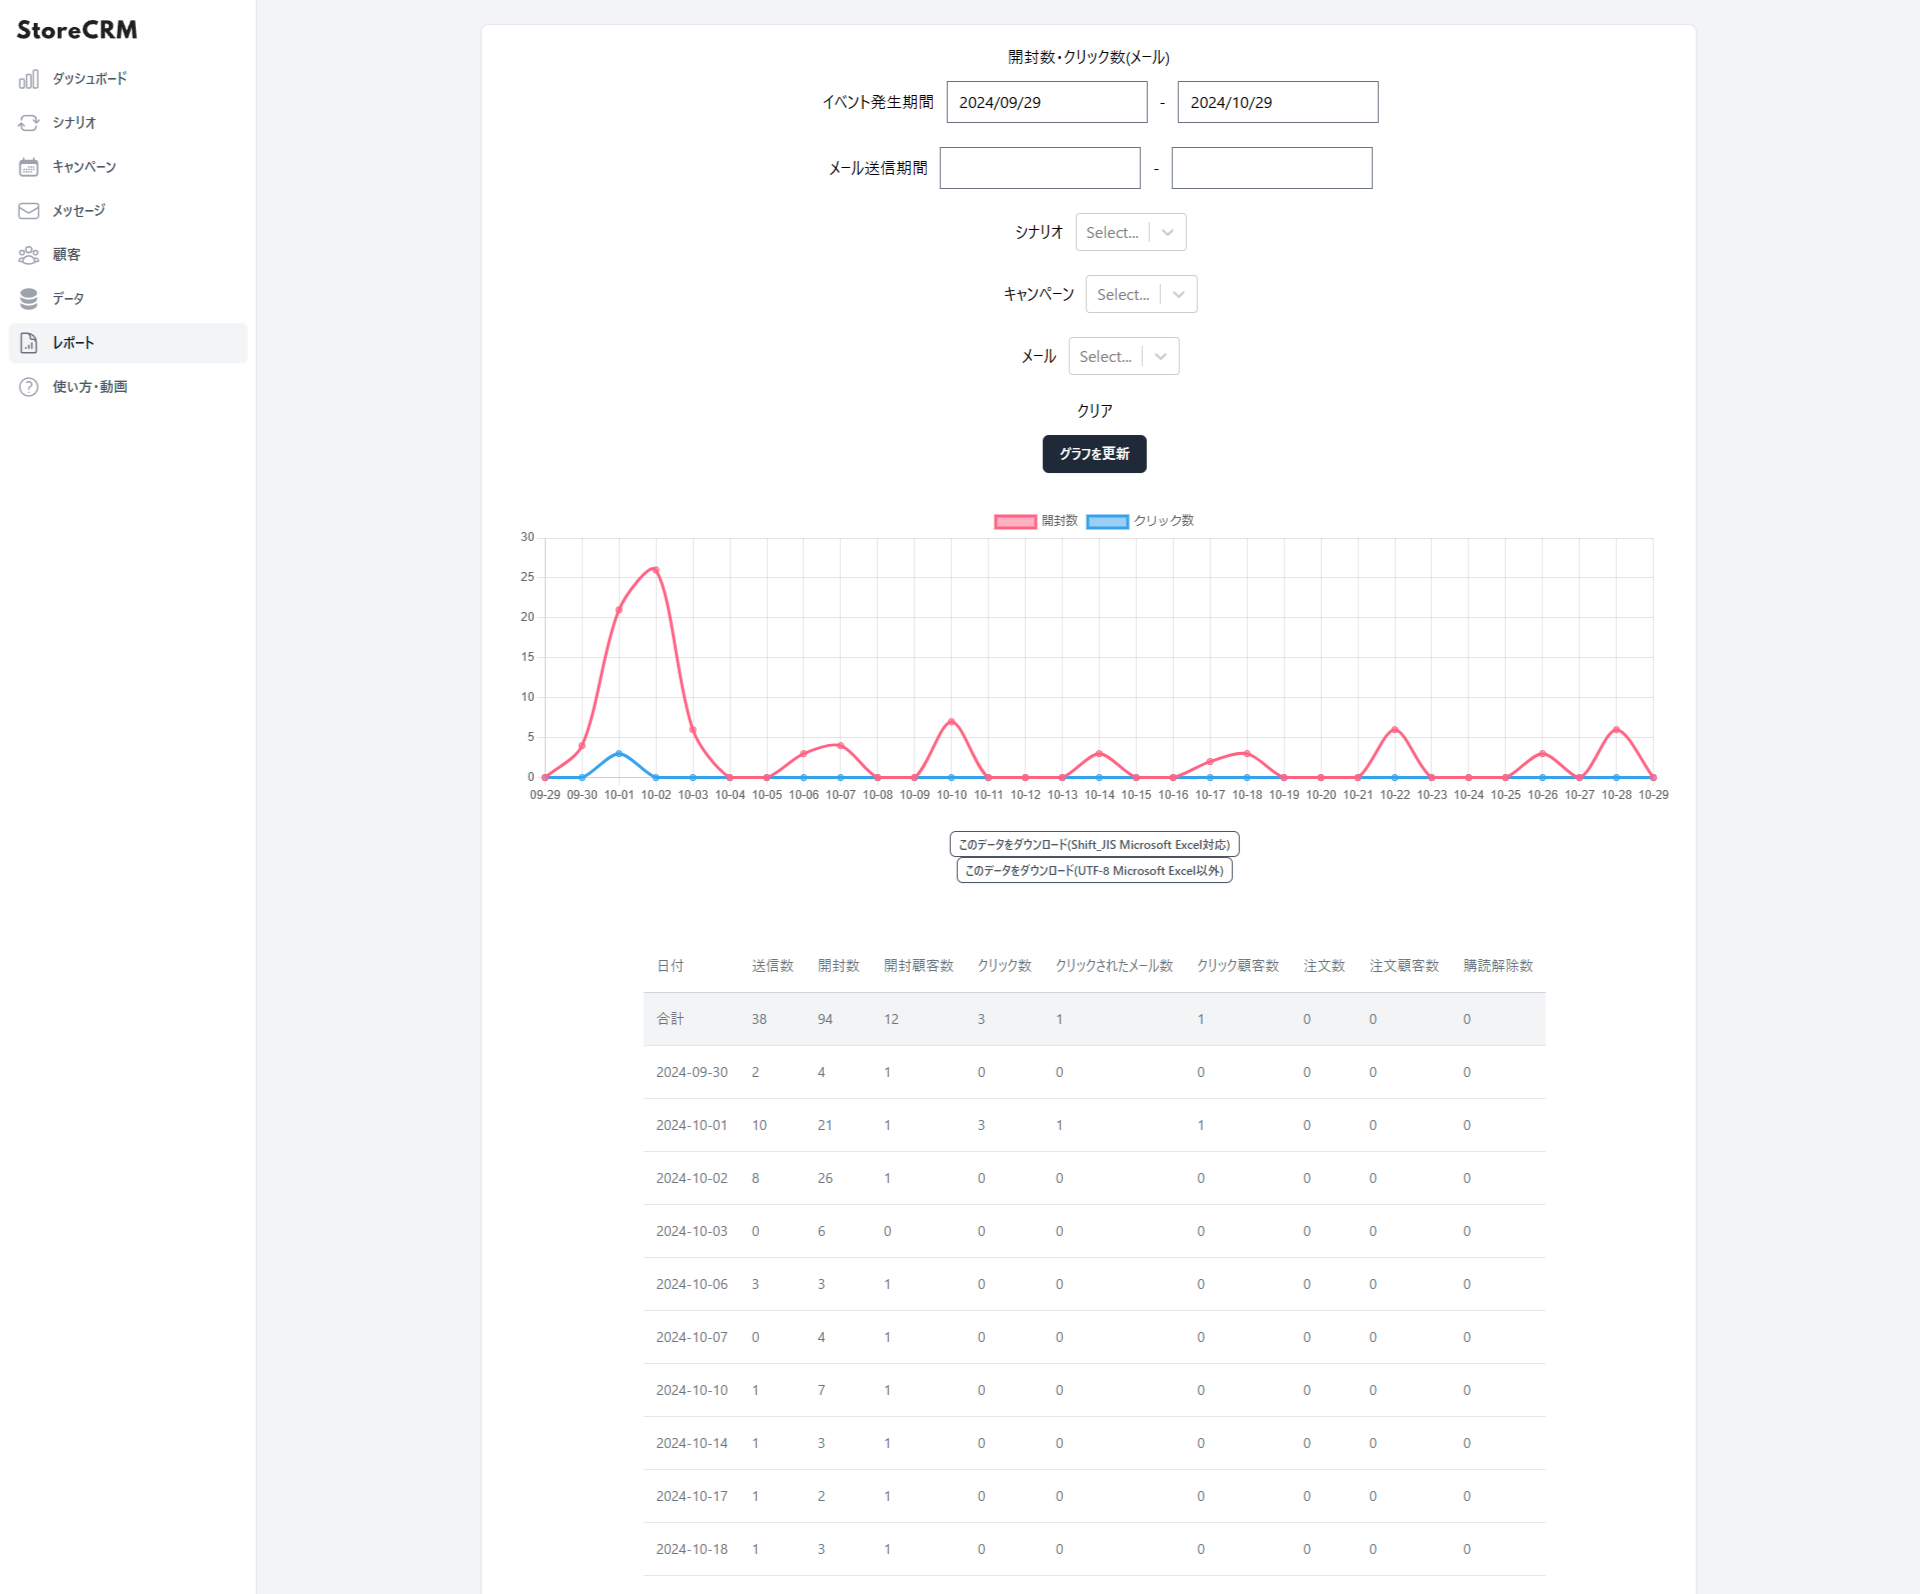This screenshot has height=1594, width=1920.
Task: Click the クリック顧客数 column header
Action: point(1239,966)
